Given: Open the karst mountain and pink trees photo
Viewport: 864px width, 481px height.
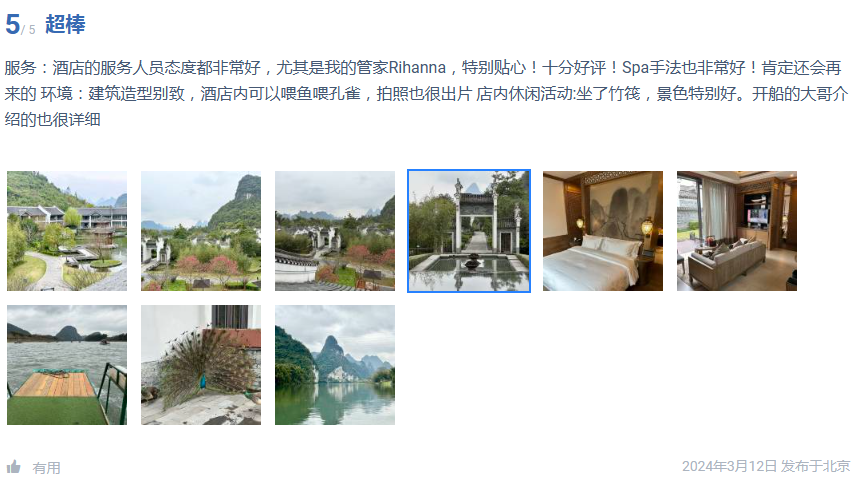Looking at the screenshot, I should coord(201,231).
